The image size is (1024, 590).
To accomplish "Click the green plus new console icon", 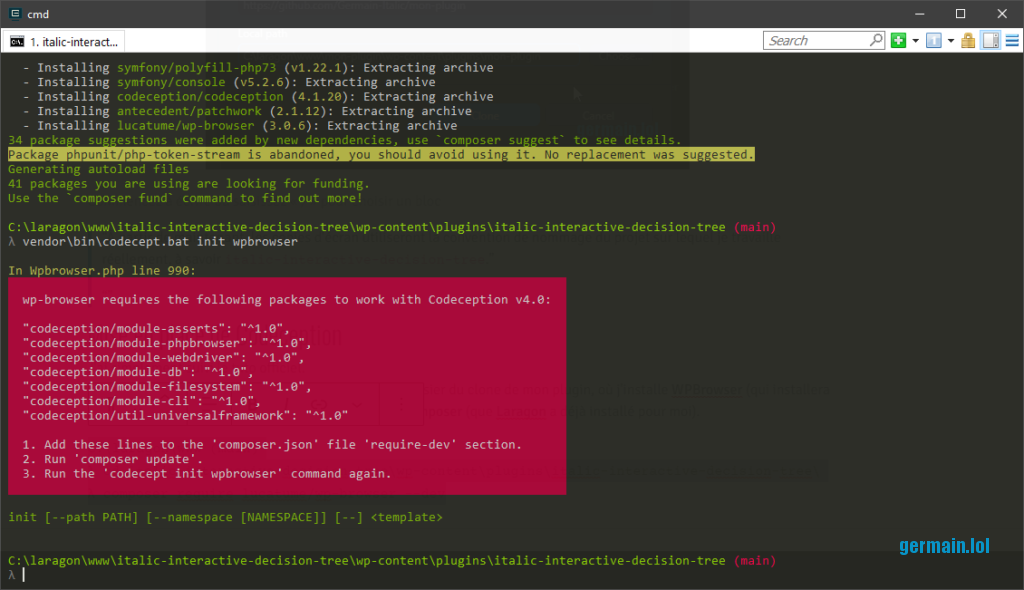I will (899, 41).
